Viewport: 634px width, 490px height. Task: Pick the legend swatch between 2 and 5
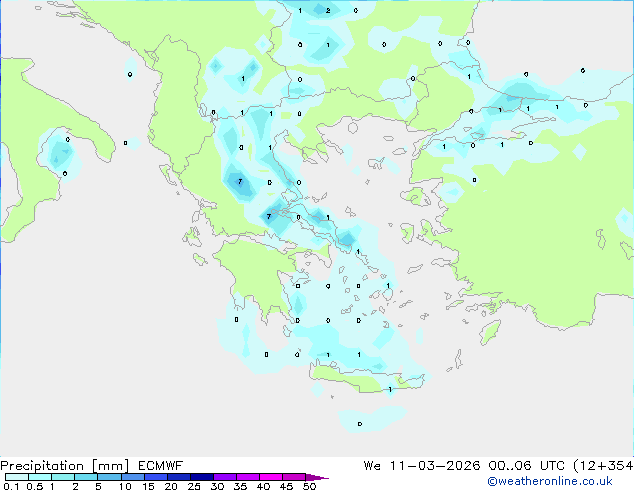pyautogui.click(x=86, y=477)
